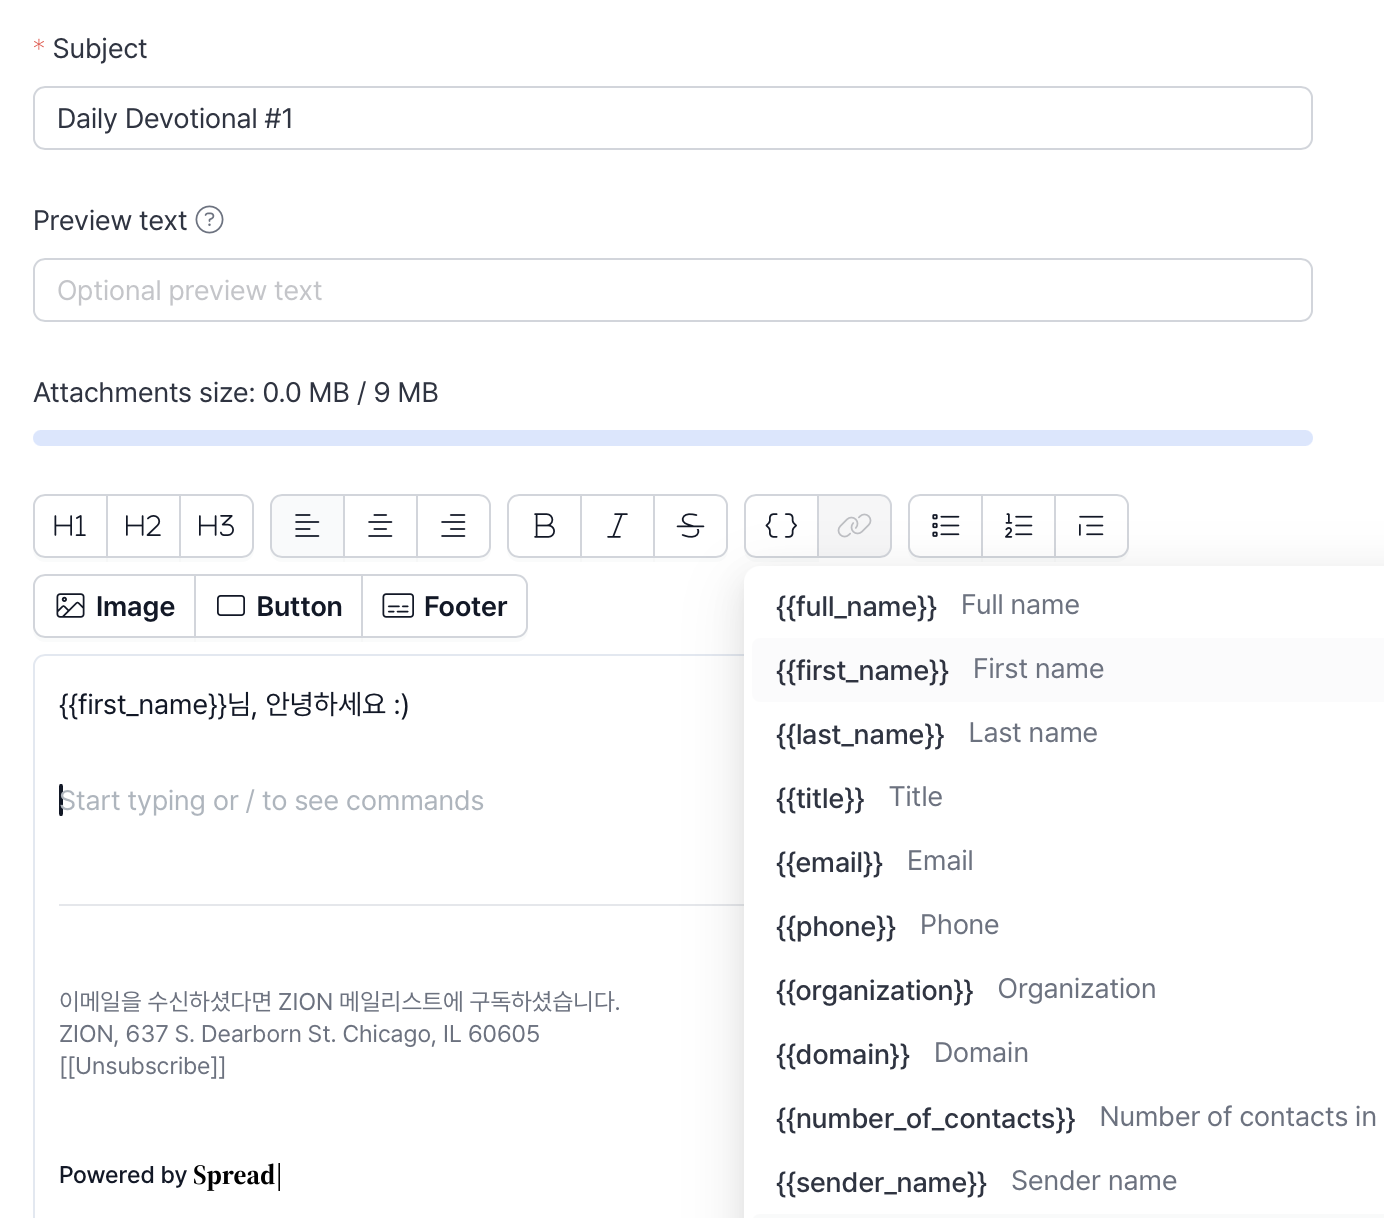Apply strikethrough formatting
The width and height of the screenshot is (1384, 1218).
(691, 526)
